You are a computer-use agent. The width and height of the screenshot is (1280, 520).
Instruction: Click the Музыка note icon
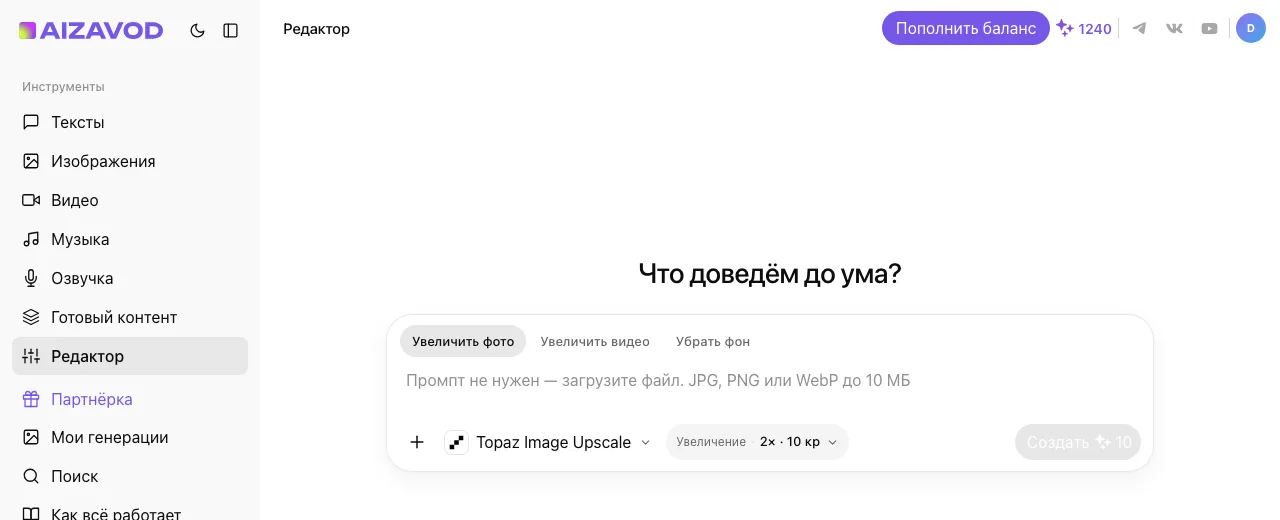point(31,239)
